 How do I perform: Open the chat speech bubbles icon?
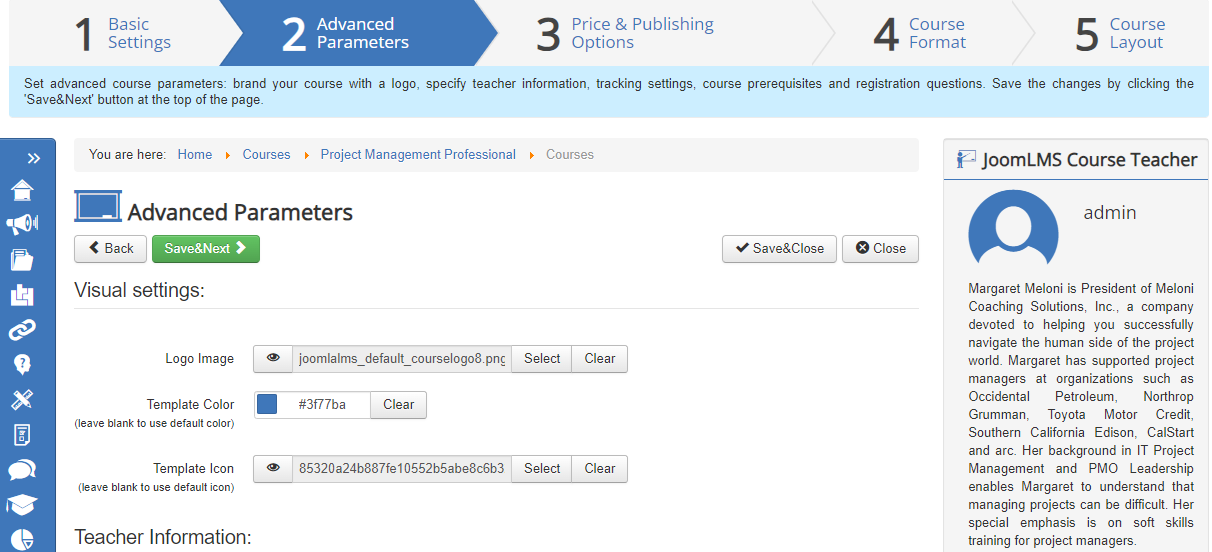click(x=22, y=469)
